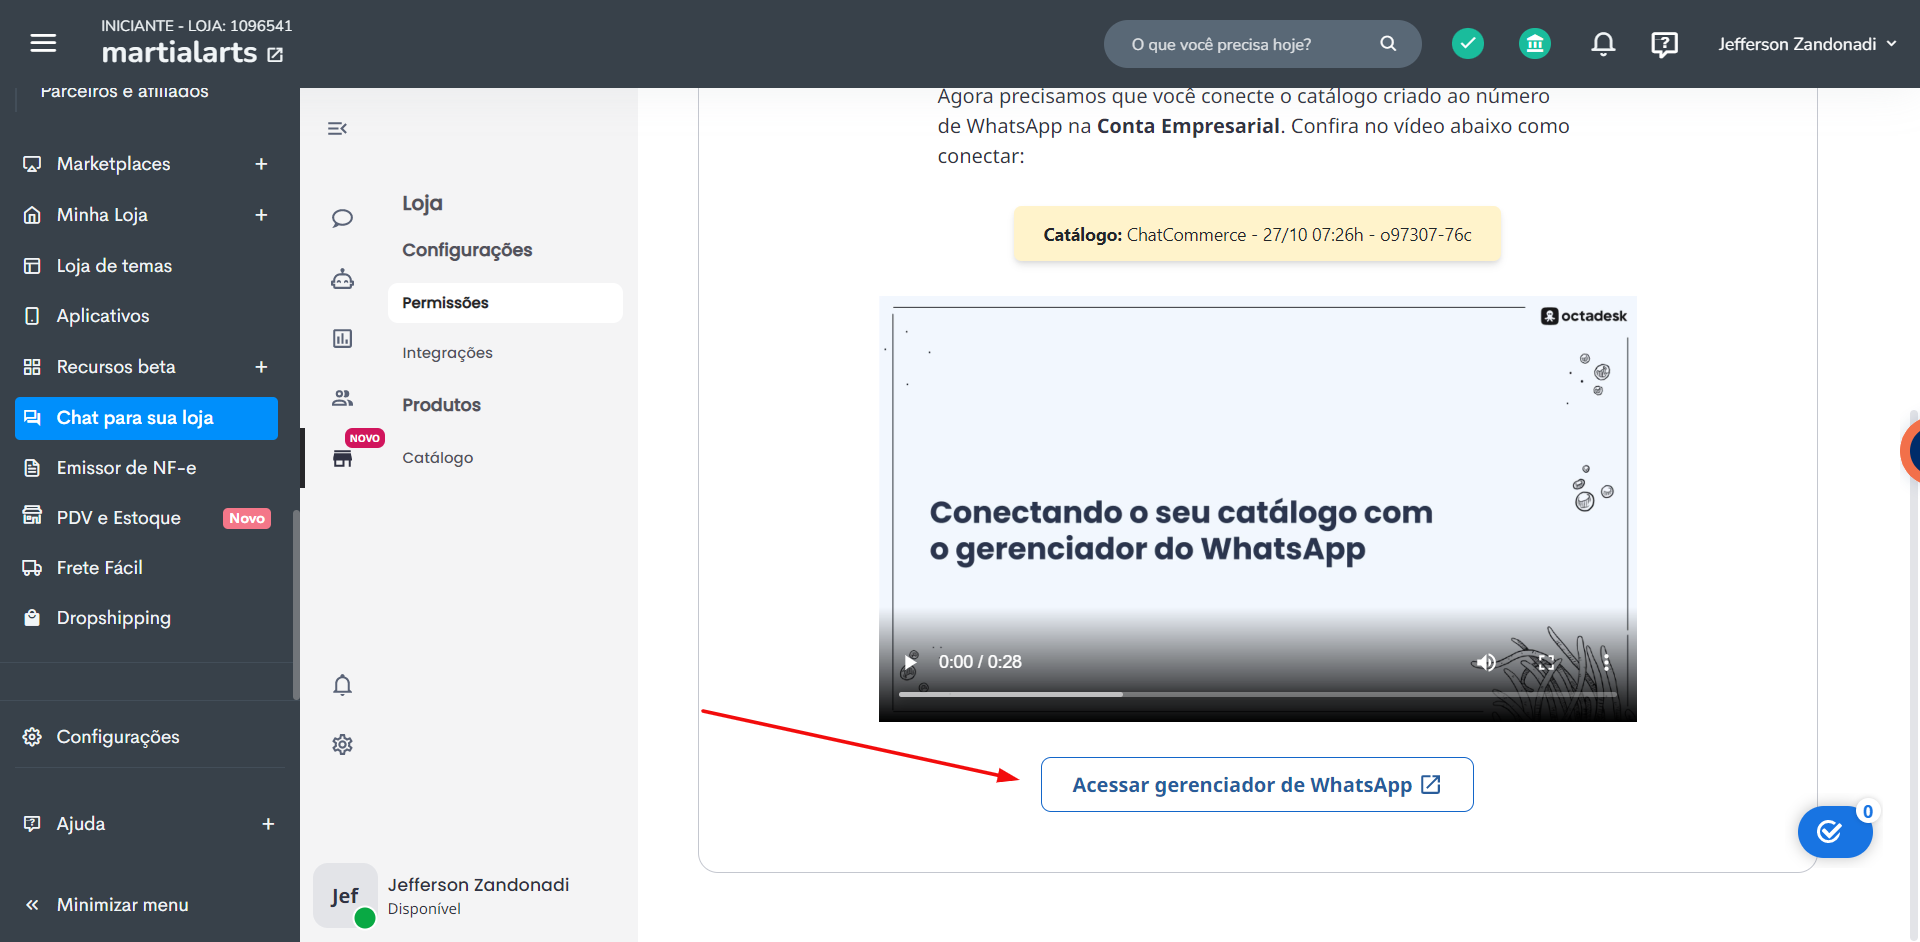The image size is (1920, 942).
Task: Expand Marketplaces submenu plus
Action: (x=261, y=164)
